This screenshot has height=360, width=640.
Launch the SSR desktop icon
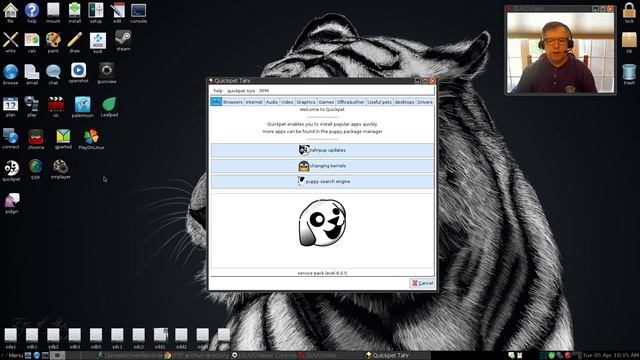(36, 169)
